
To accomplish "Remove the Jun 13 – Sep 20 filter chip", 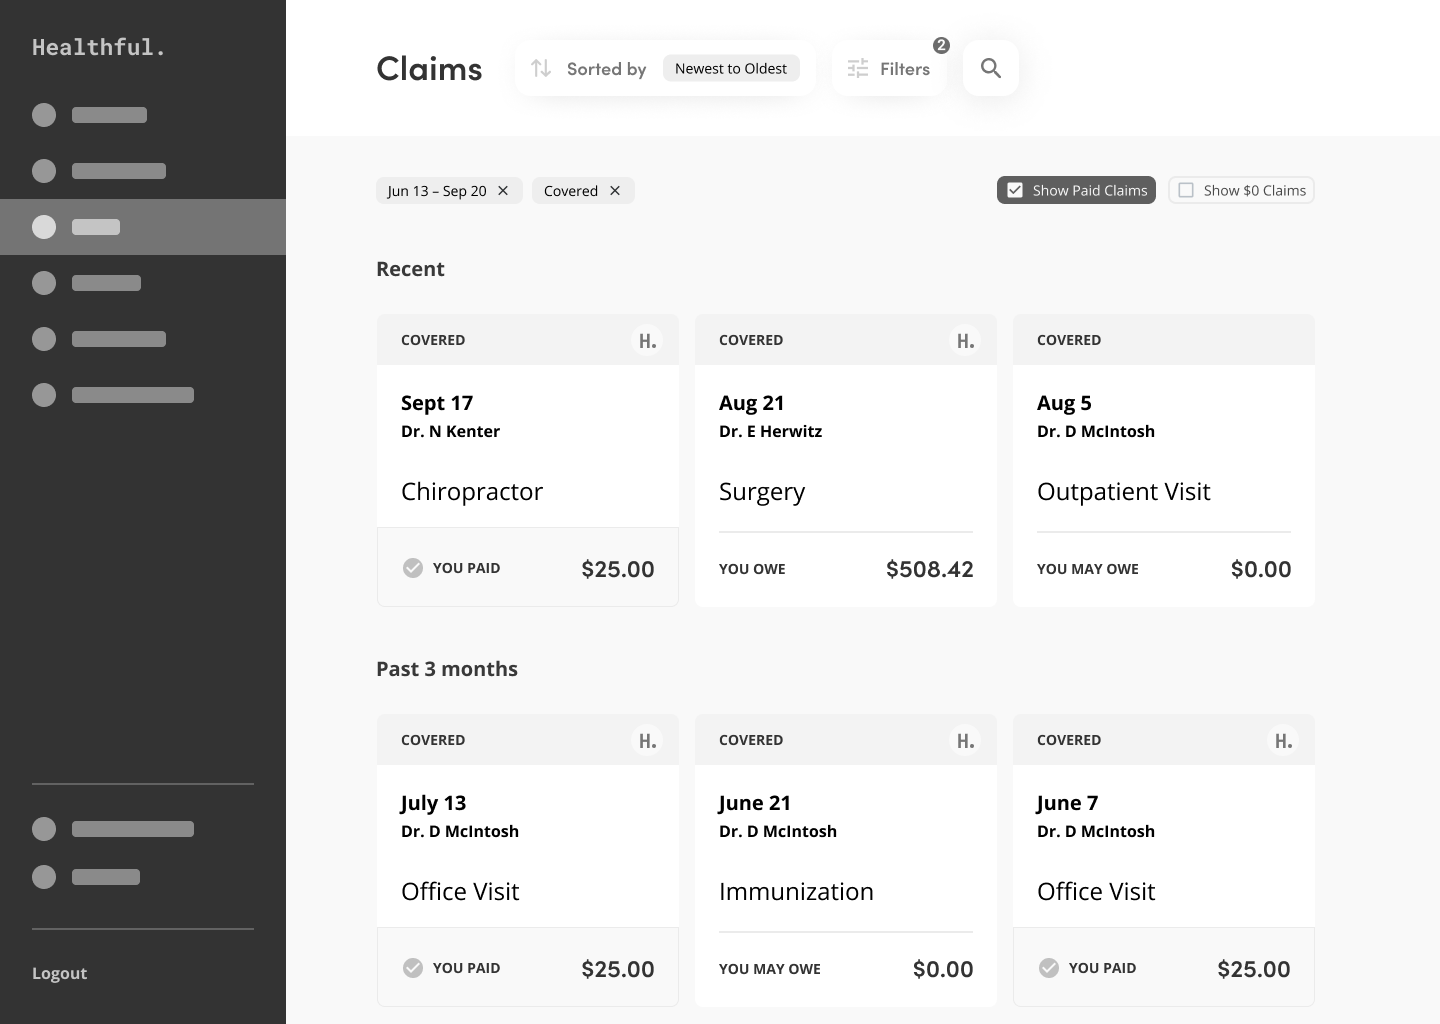I will 503,191.
